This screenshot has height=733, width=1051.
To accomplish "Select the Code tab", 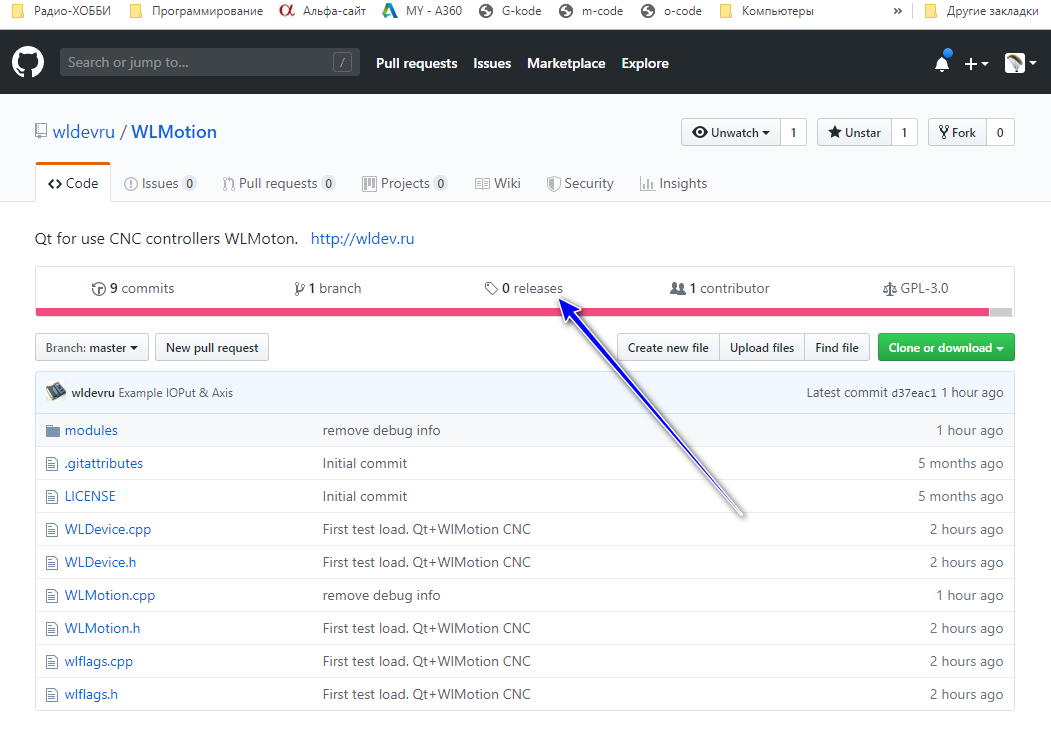I will [x=73, y=183].
